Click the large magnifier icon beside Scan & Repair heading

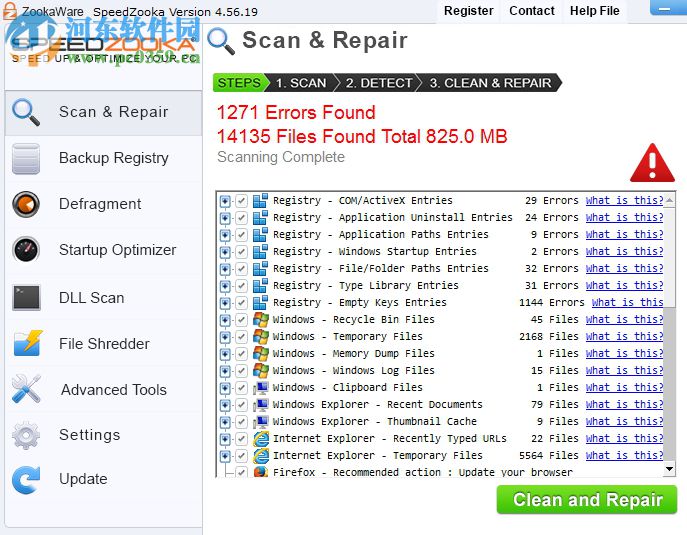point(221,42)
